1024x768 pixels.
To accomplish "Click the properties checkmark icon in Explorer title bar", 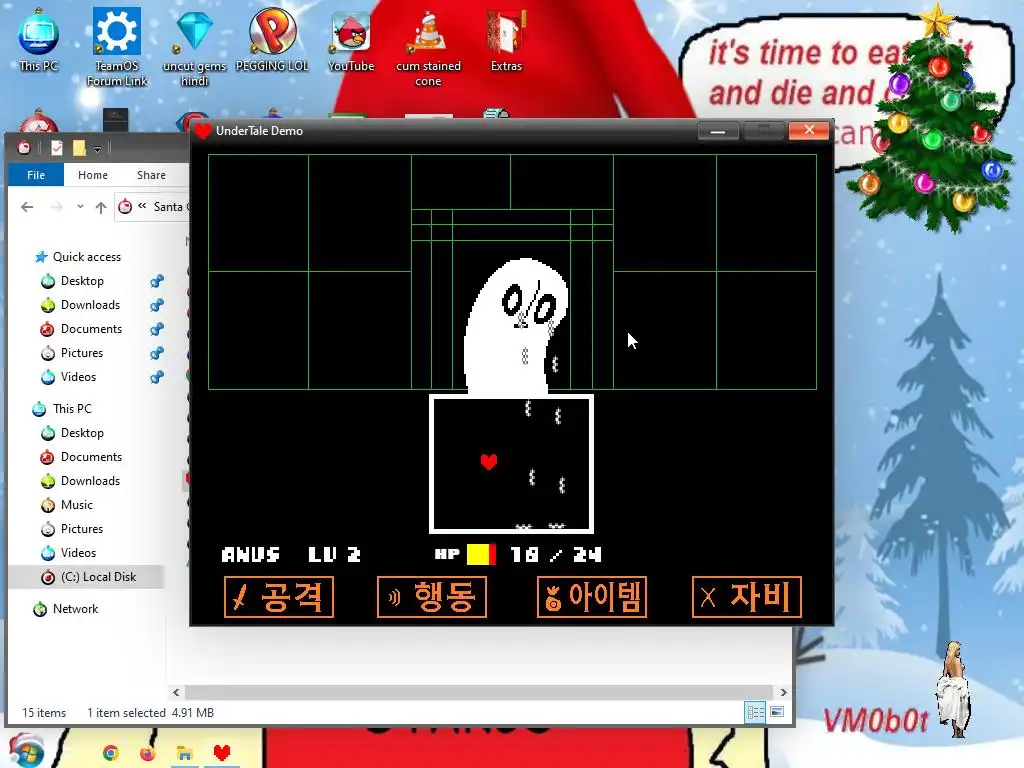I will click(x=57, y=148).
